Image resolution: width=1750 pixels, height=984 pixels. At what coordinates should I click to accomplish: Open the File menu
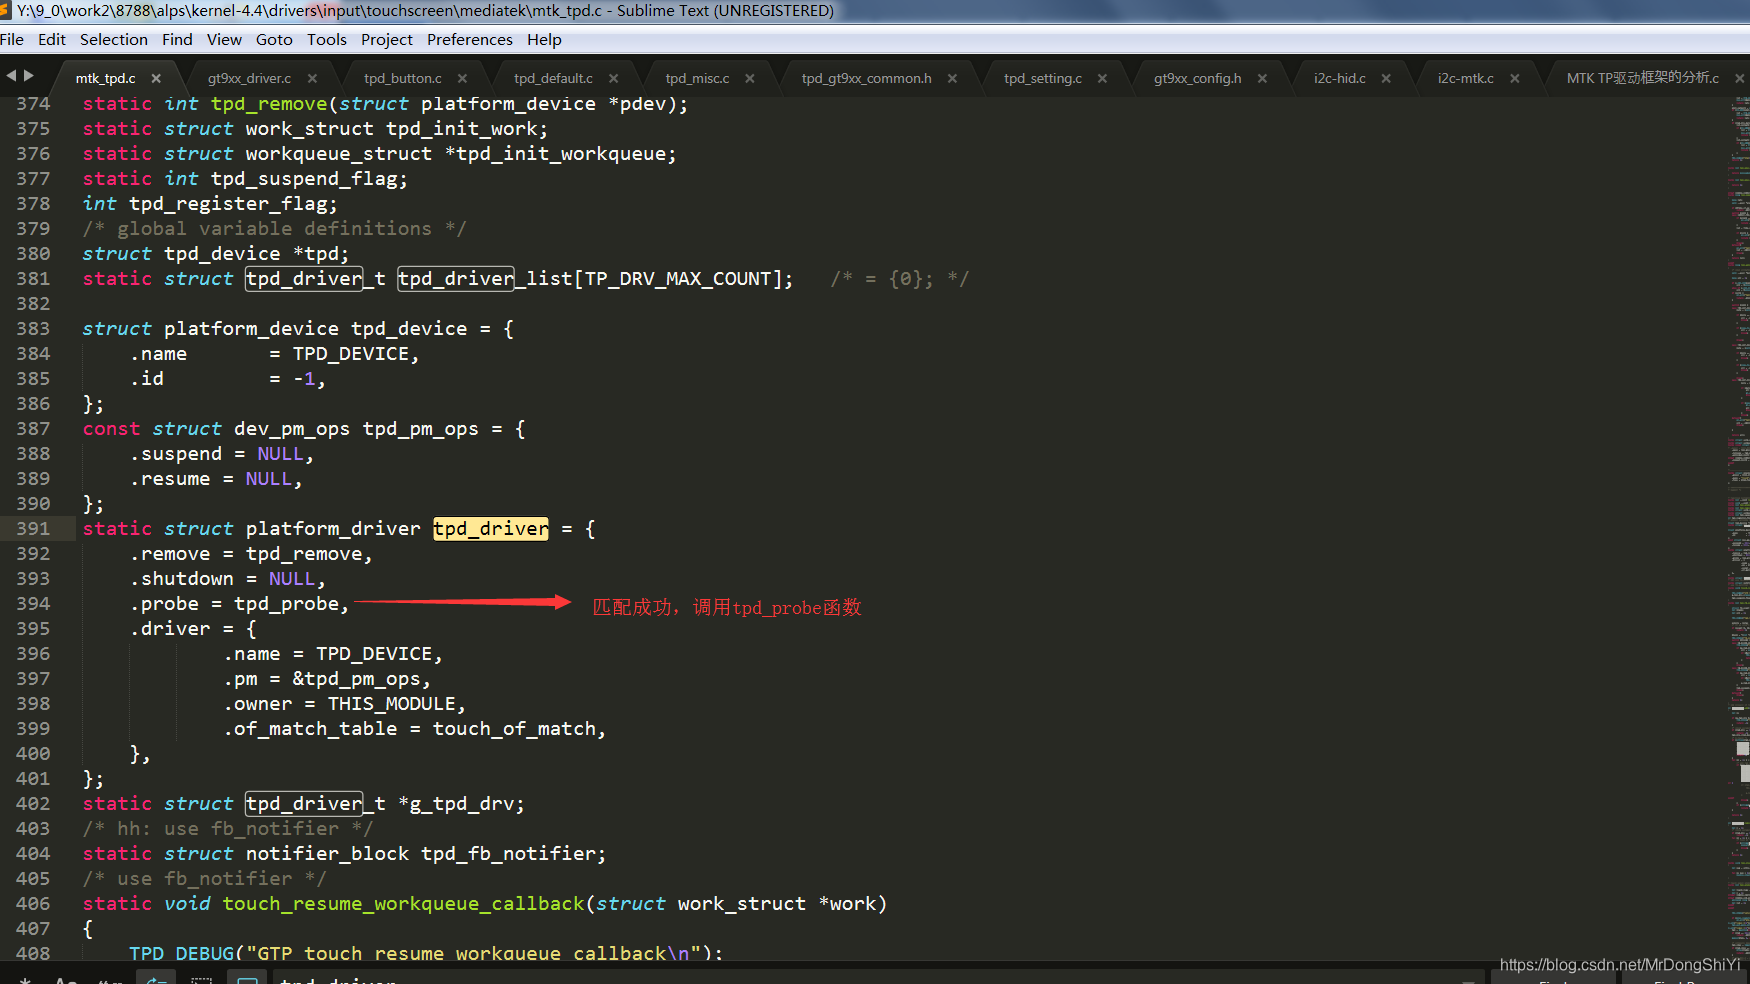click(12, 39)
